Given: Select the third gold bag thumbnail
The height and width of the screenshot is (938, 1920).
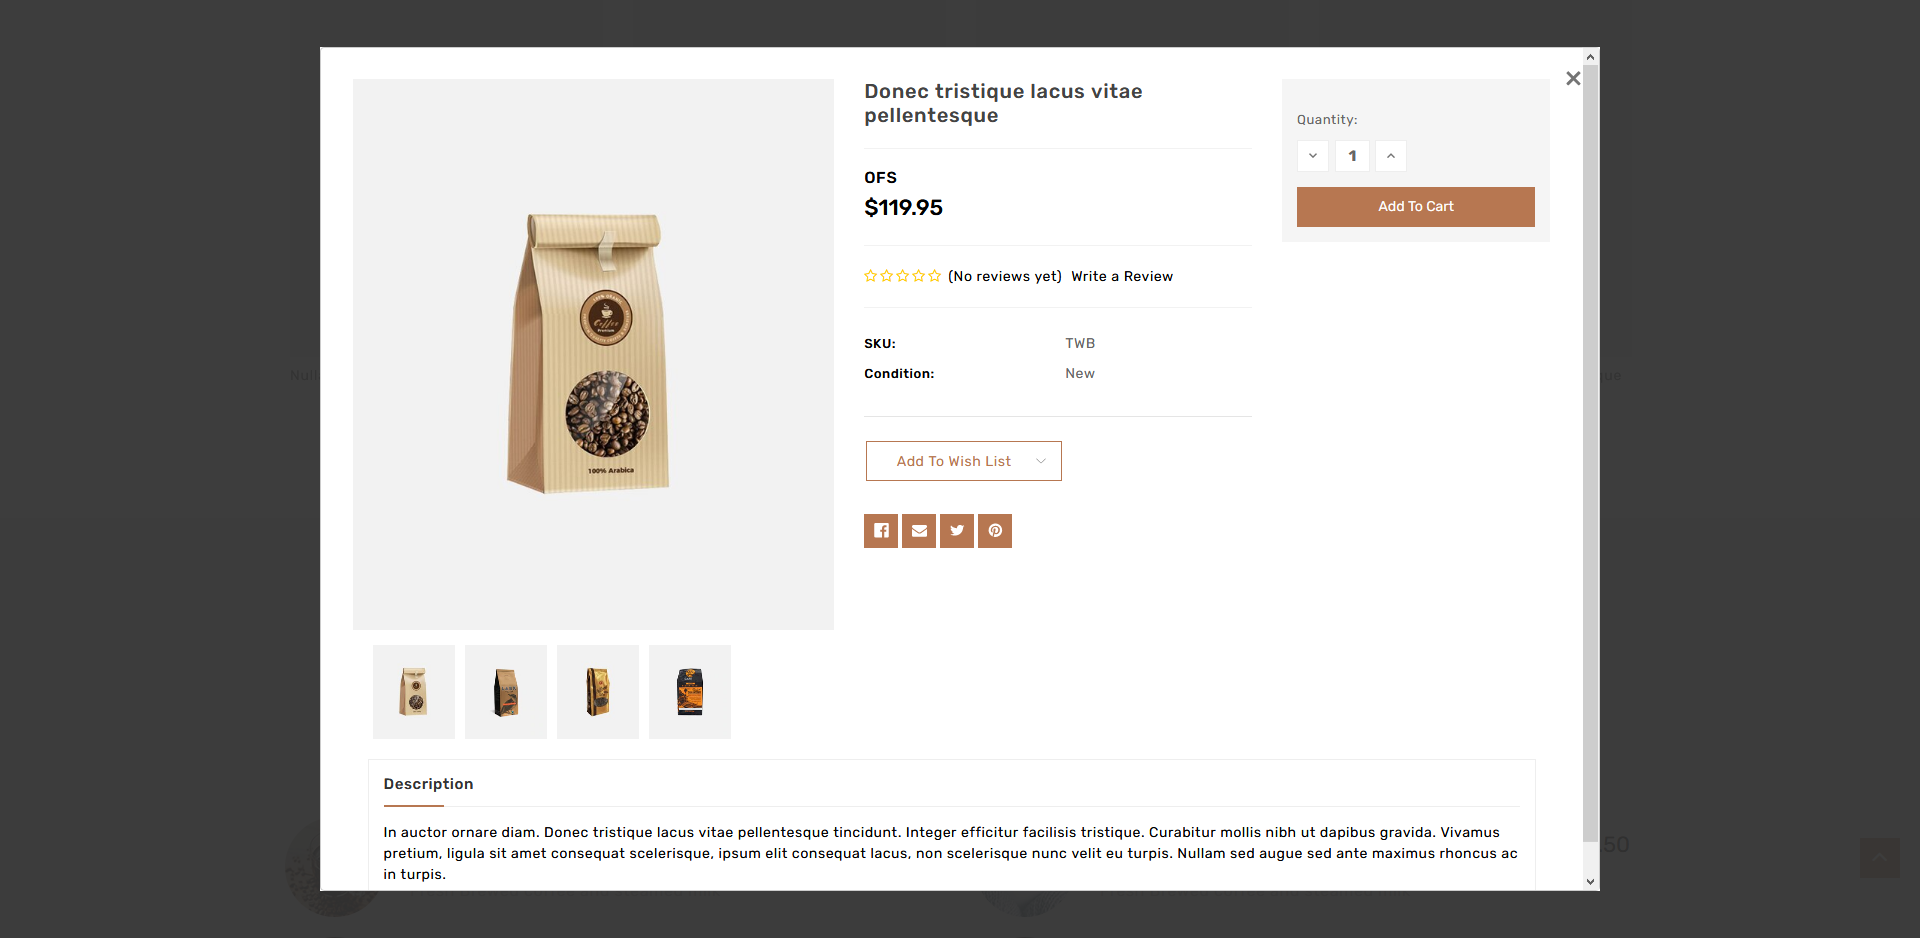Looking at the screenshot, I should pos(598,692).
